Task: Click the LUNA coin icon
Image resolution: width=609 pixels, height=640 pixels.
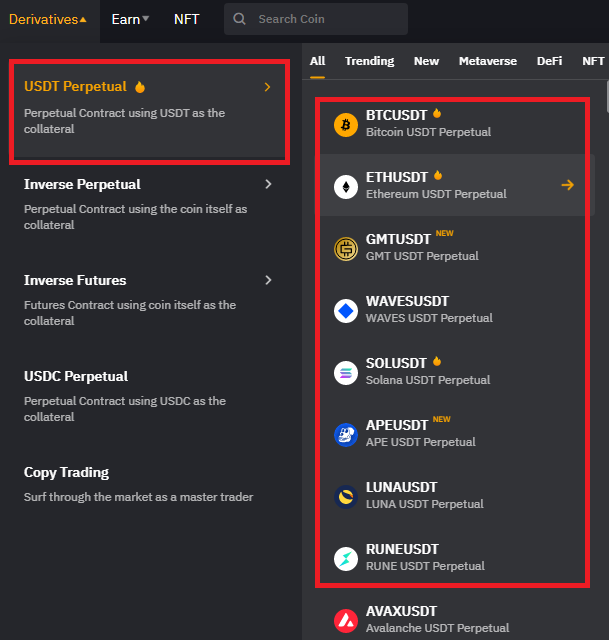Action: (346, 497)
